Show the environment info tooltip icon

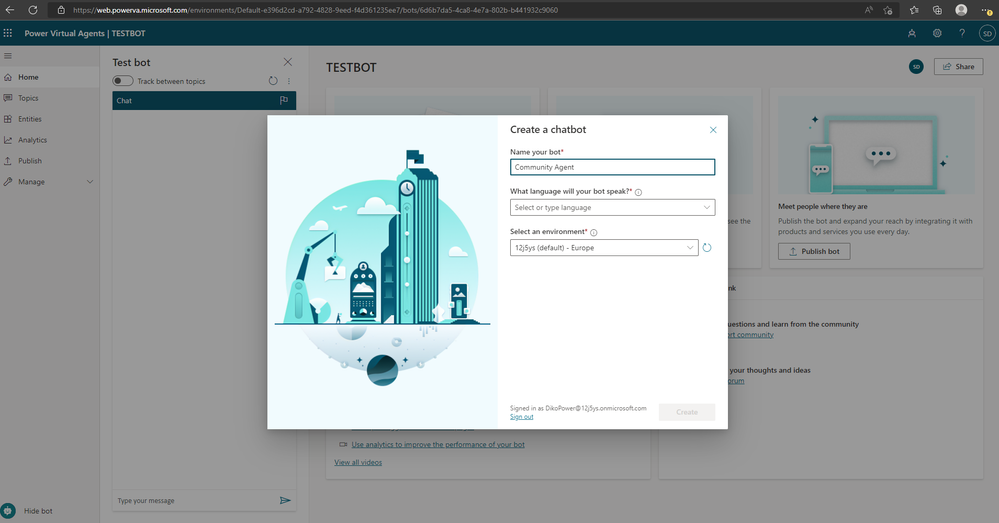594,233
